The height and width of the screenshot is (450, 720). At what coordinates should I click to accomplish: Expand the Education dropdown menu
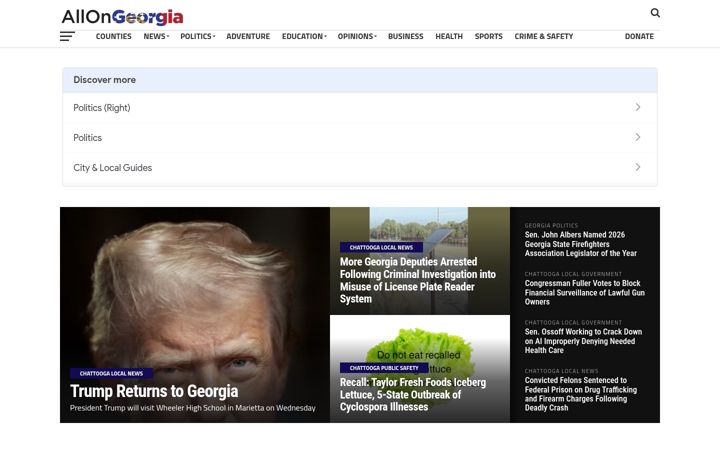pyautogui.click(x=304, y=36)
